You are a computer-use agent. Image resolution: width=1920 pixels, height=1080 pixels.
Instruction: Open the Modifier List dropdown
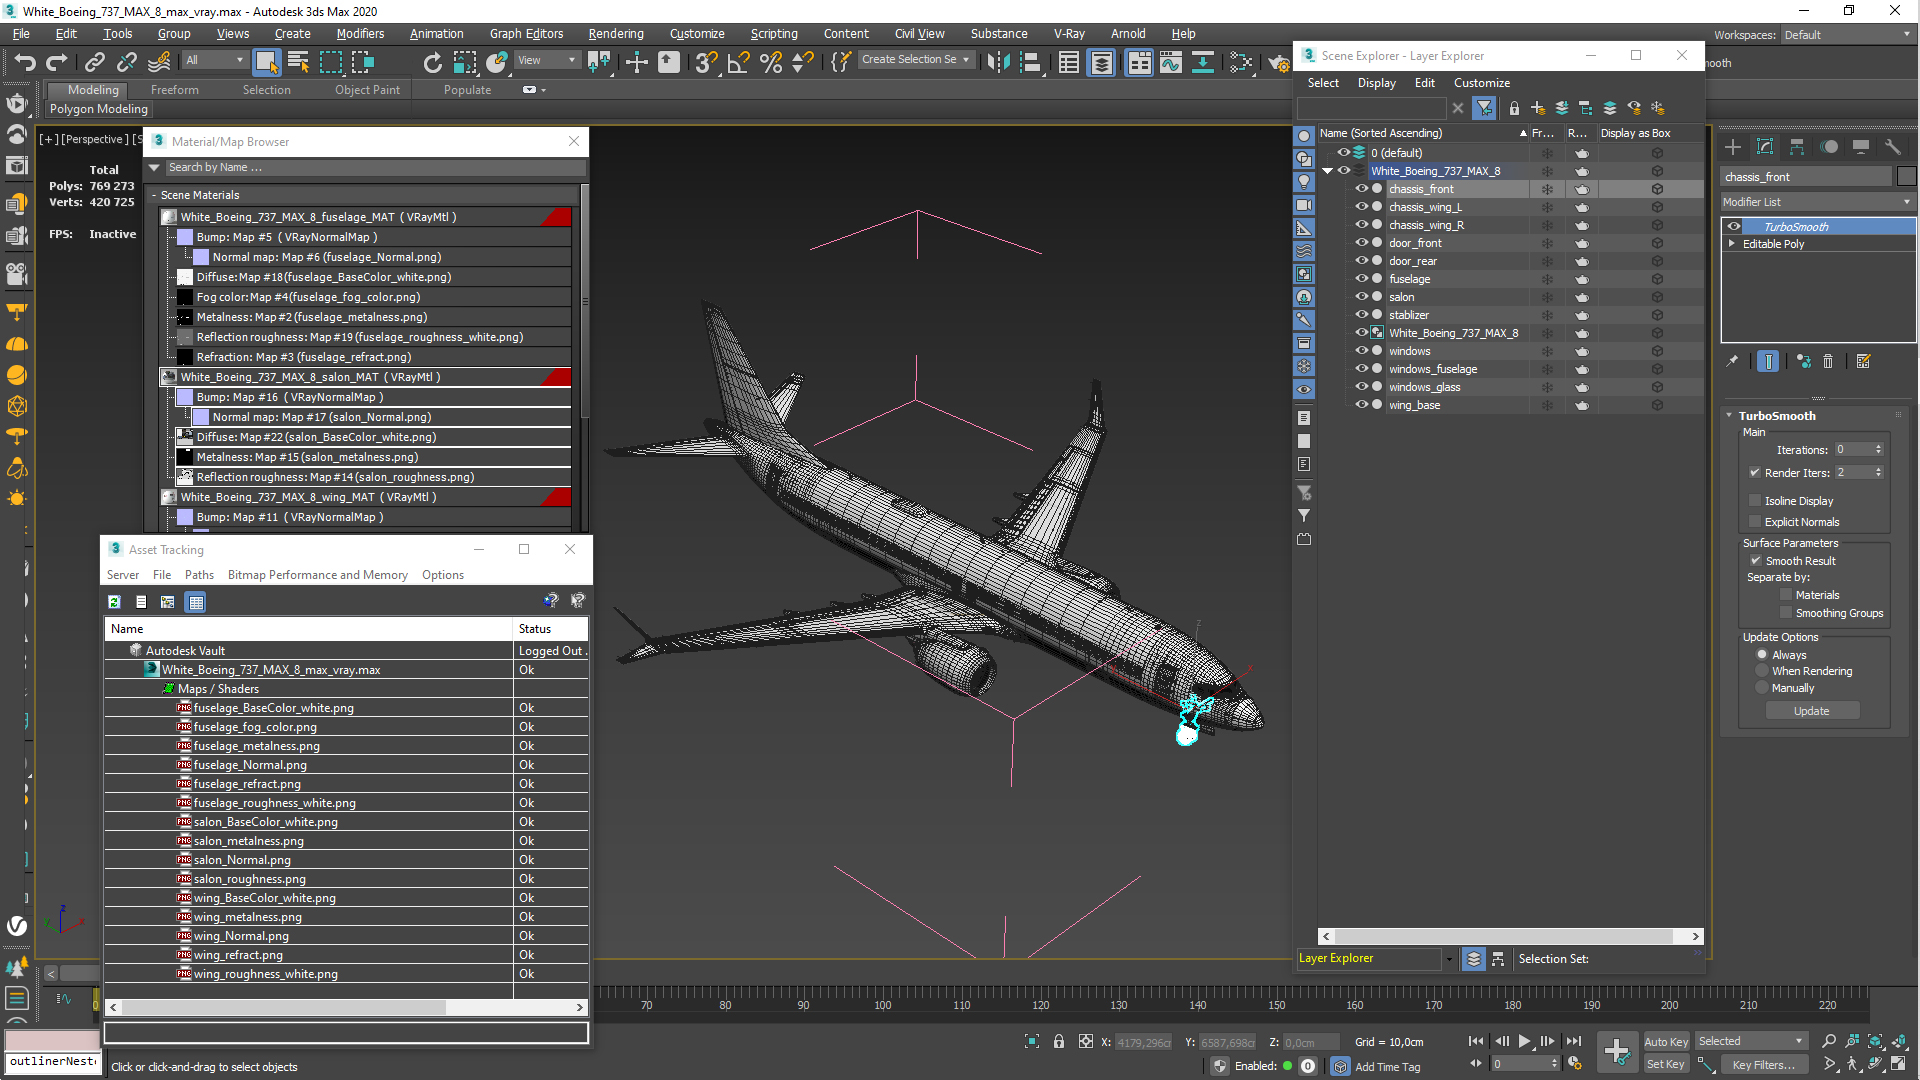pyautogui.click(x=1817, y=202)
